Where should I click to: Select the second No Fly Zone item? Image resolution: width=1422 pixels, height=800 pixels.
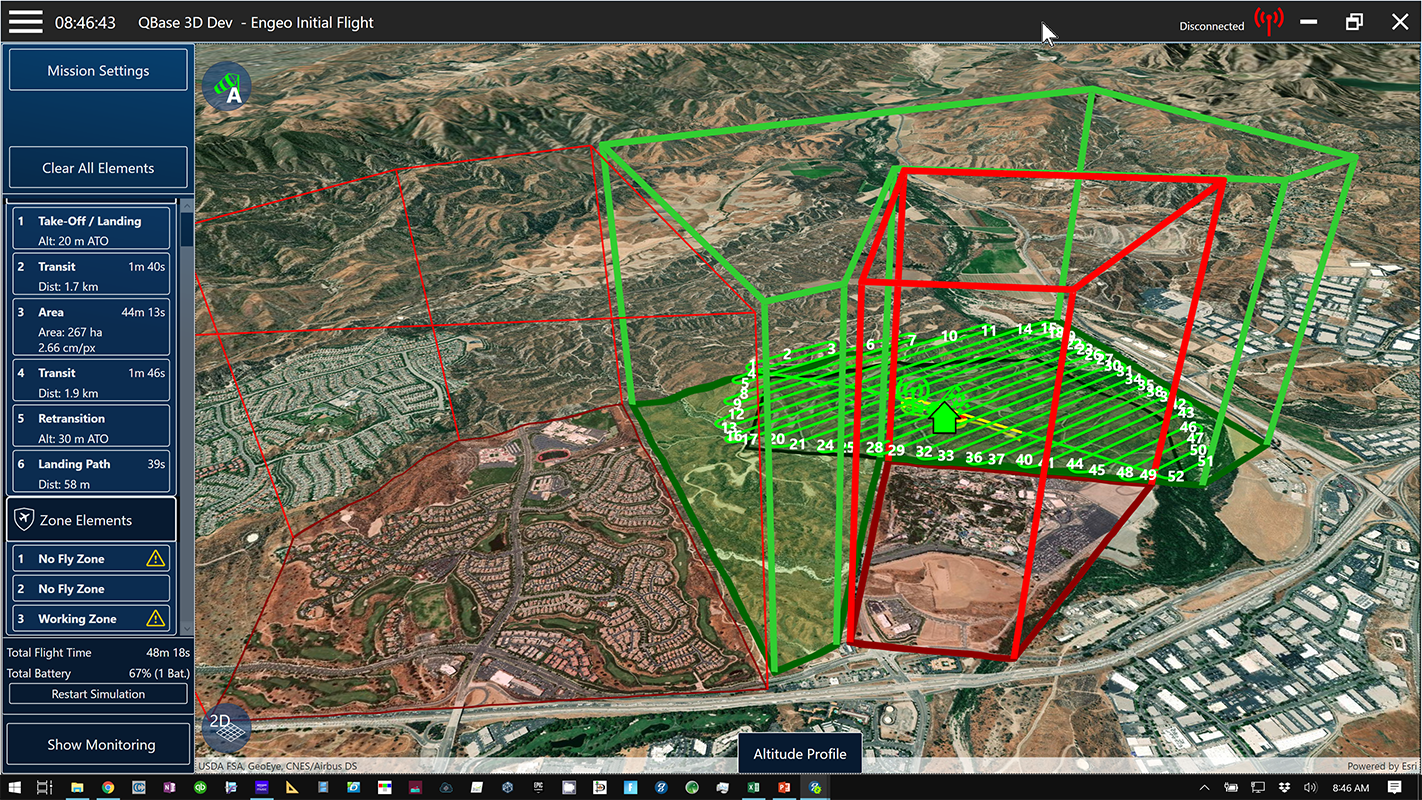[x=91, y=589]
